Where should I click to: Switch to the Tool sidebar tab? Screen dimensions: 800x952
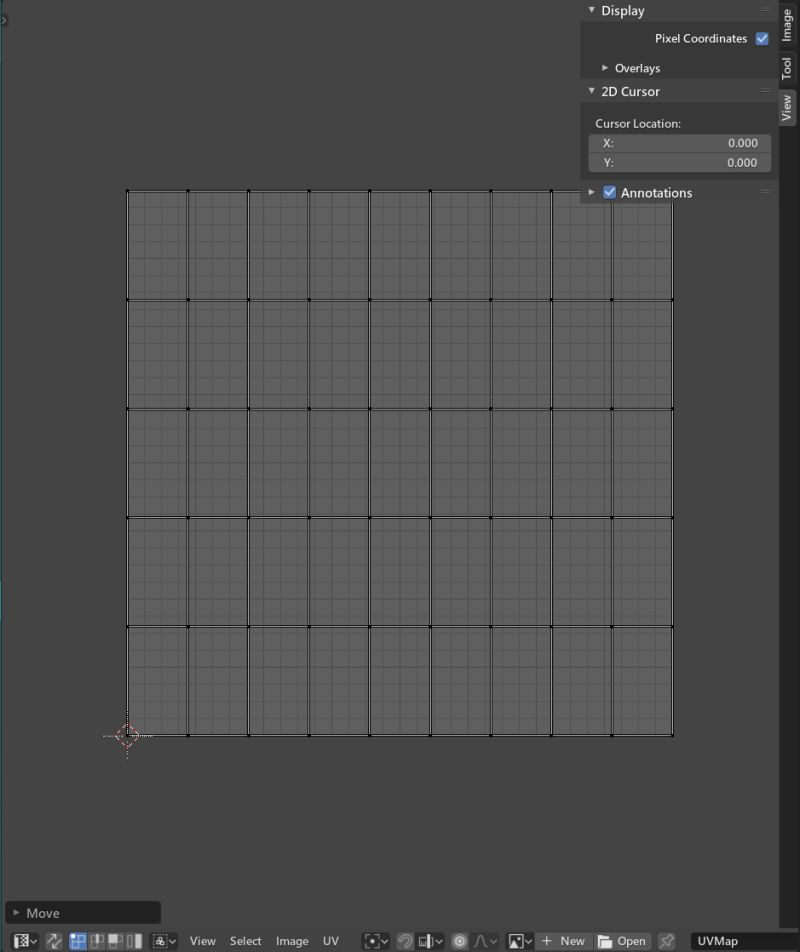click(x=787, y=65)
